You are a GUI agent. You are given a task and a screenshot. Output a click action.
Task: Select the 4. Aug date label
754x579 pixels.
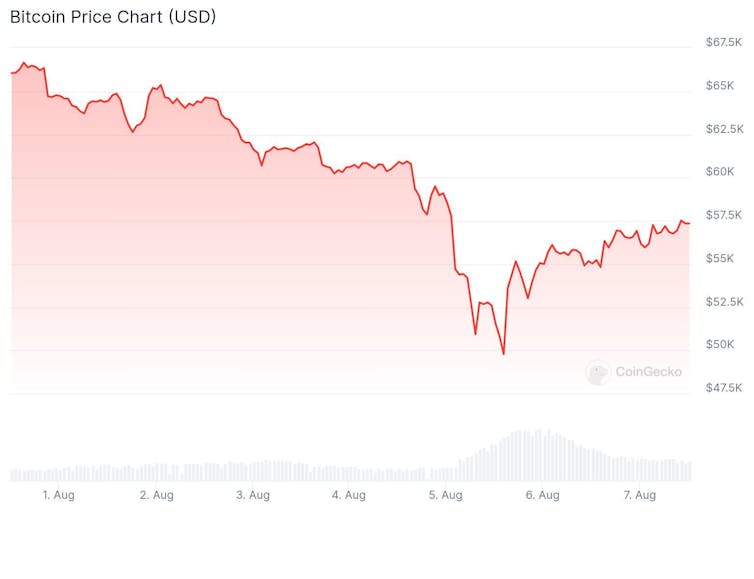point(349,495)
